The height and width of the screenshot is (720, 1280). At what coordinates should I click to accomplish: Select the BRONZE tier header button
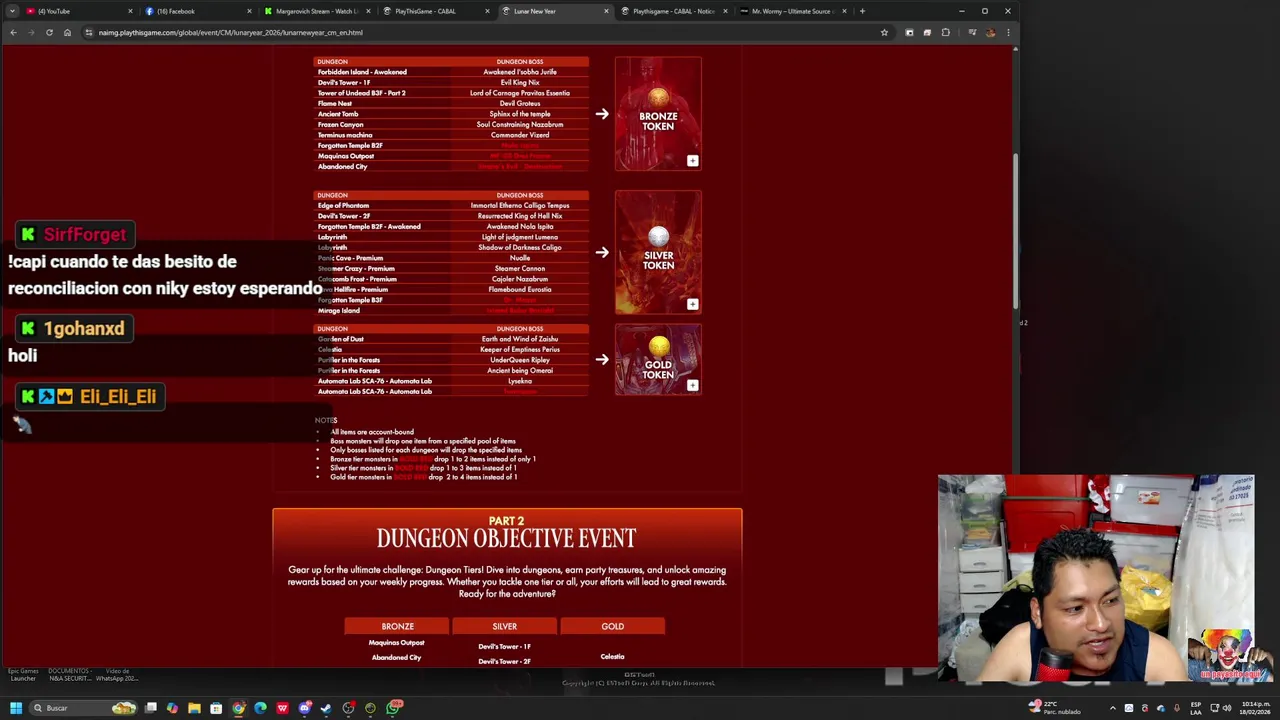pos(397,626)
